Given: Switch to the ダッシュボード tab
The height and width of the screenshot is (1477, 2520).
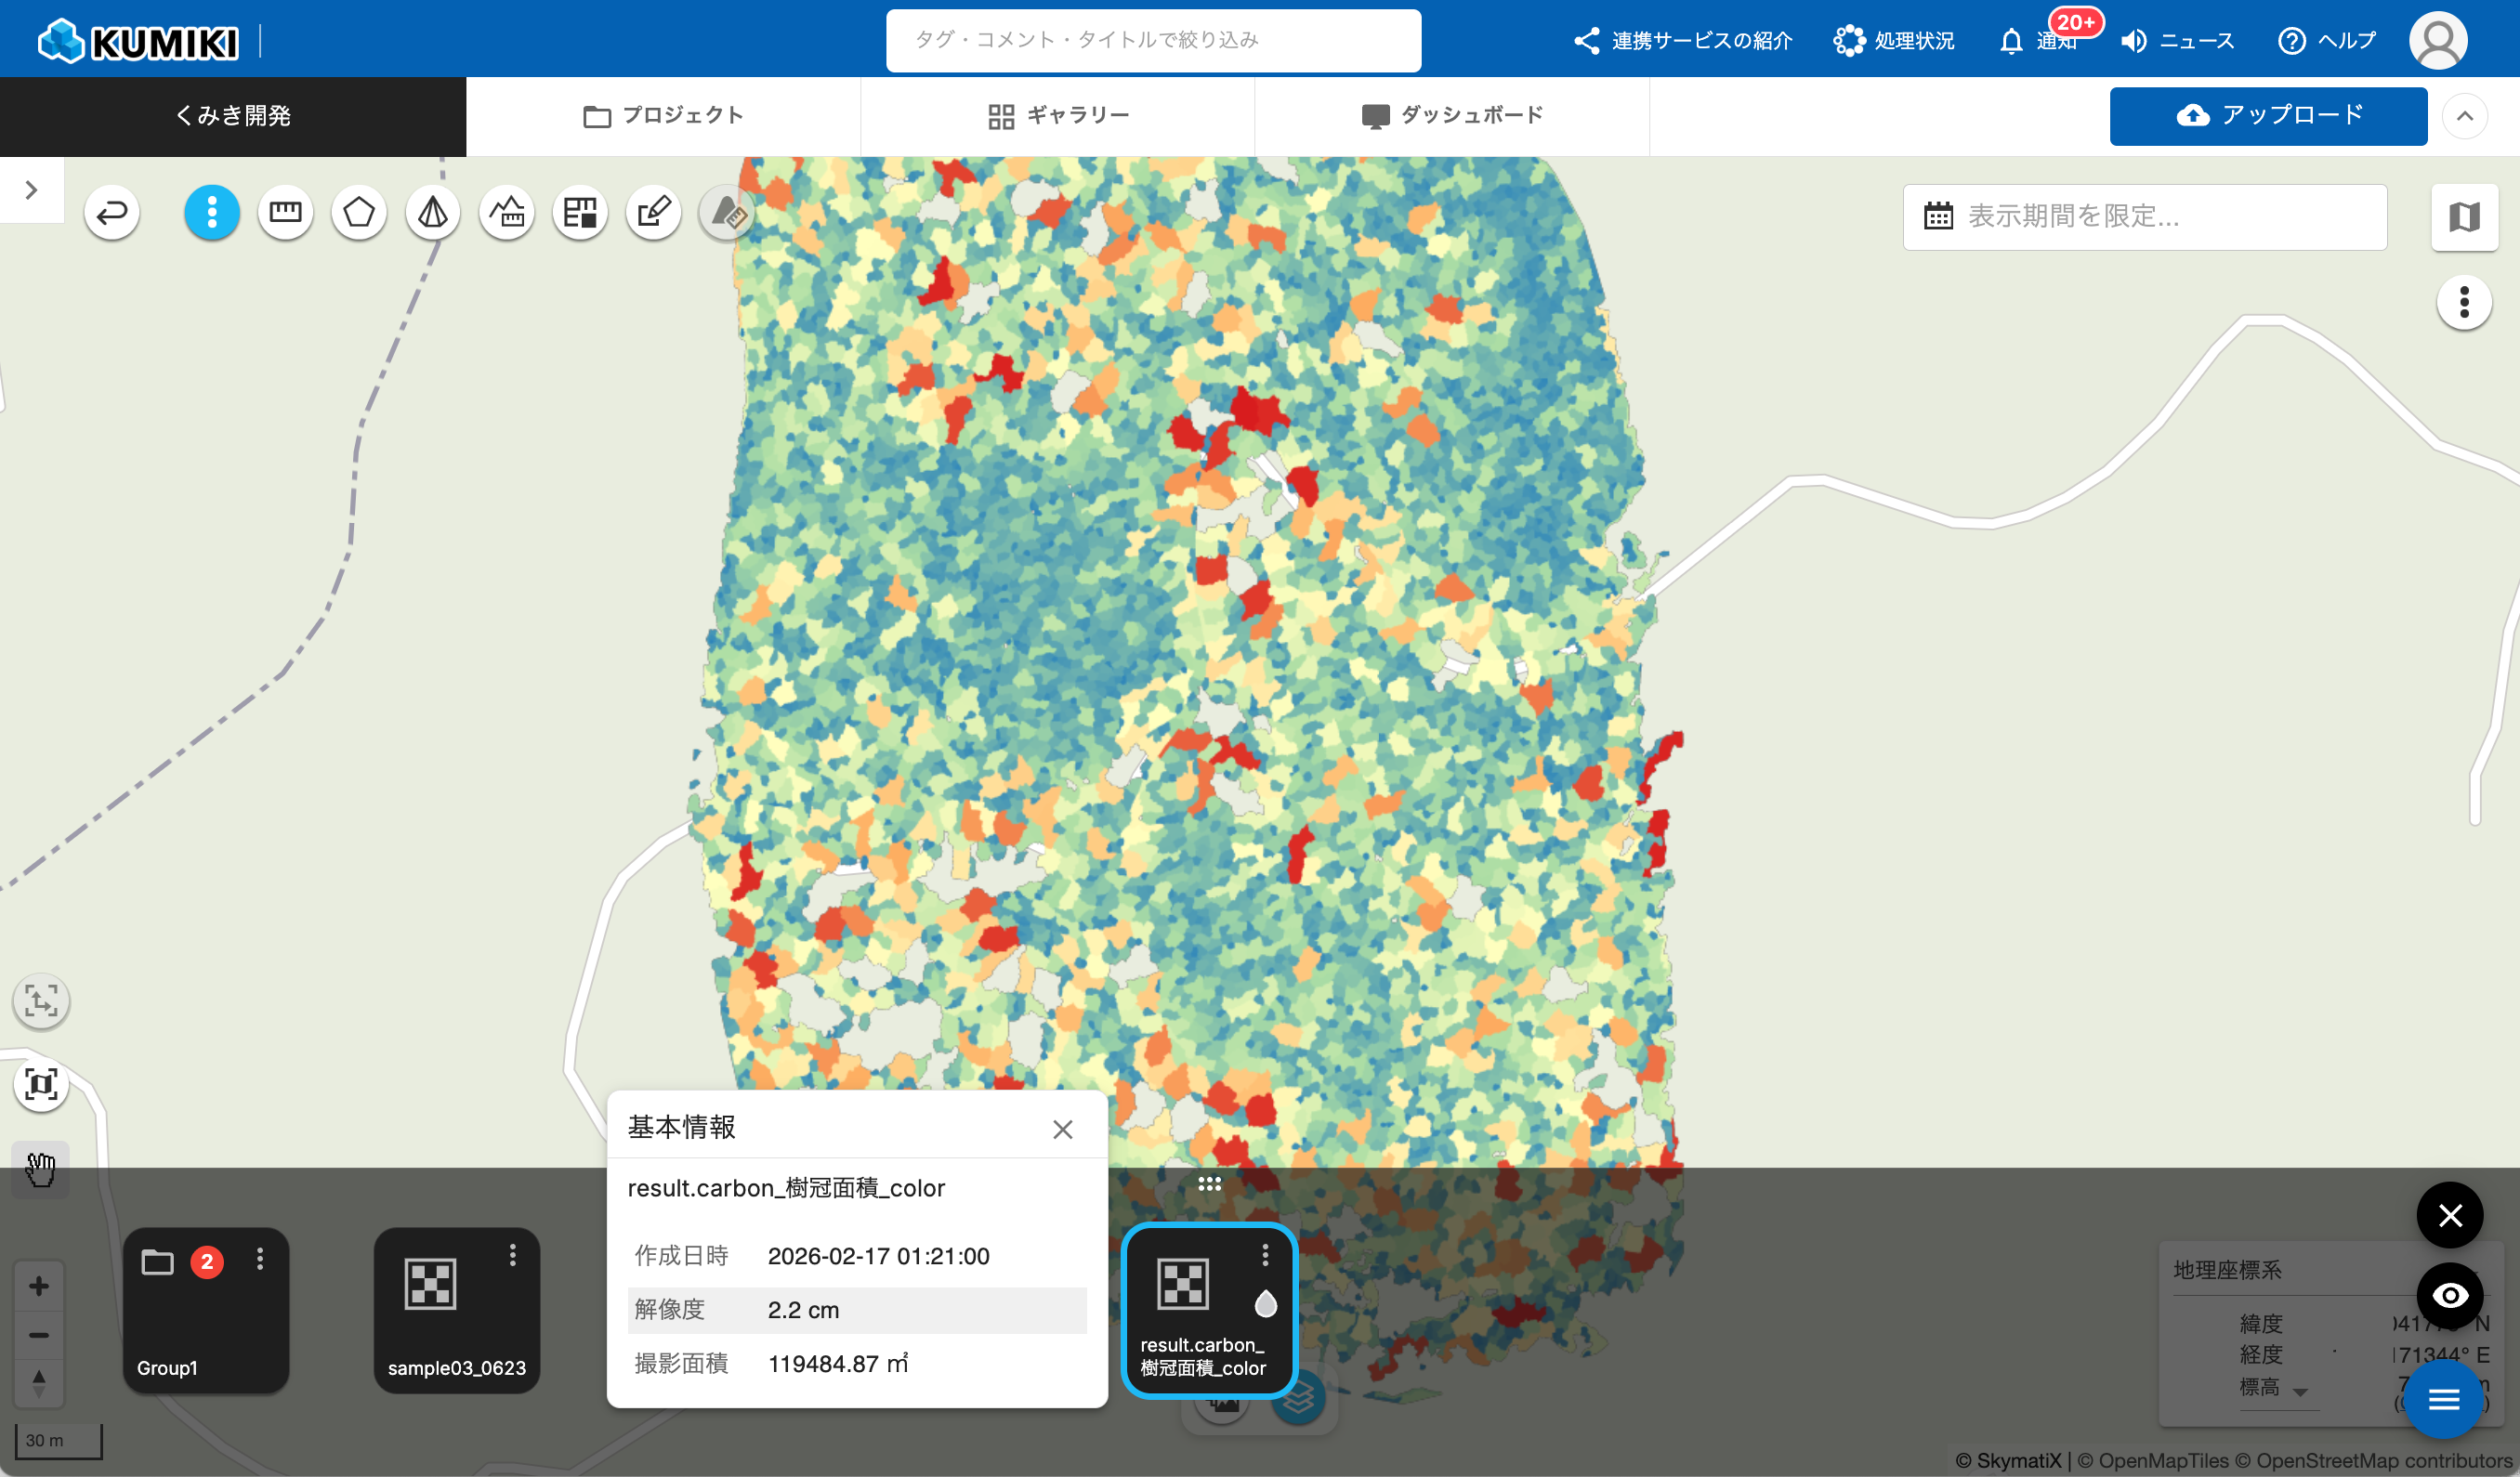Looking at the screenshot, I should tap(1452, 116).
